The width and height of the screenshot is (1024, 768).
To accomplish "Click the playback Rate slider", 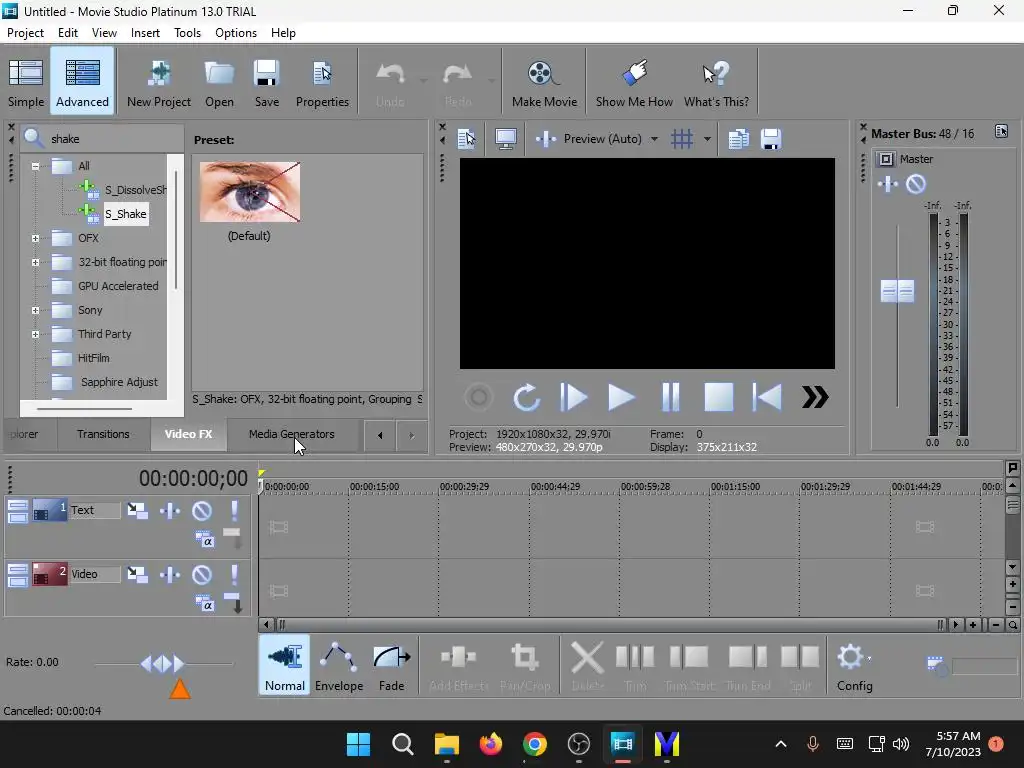I will [163, 664].
